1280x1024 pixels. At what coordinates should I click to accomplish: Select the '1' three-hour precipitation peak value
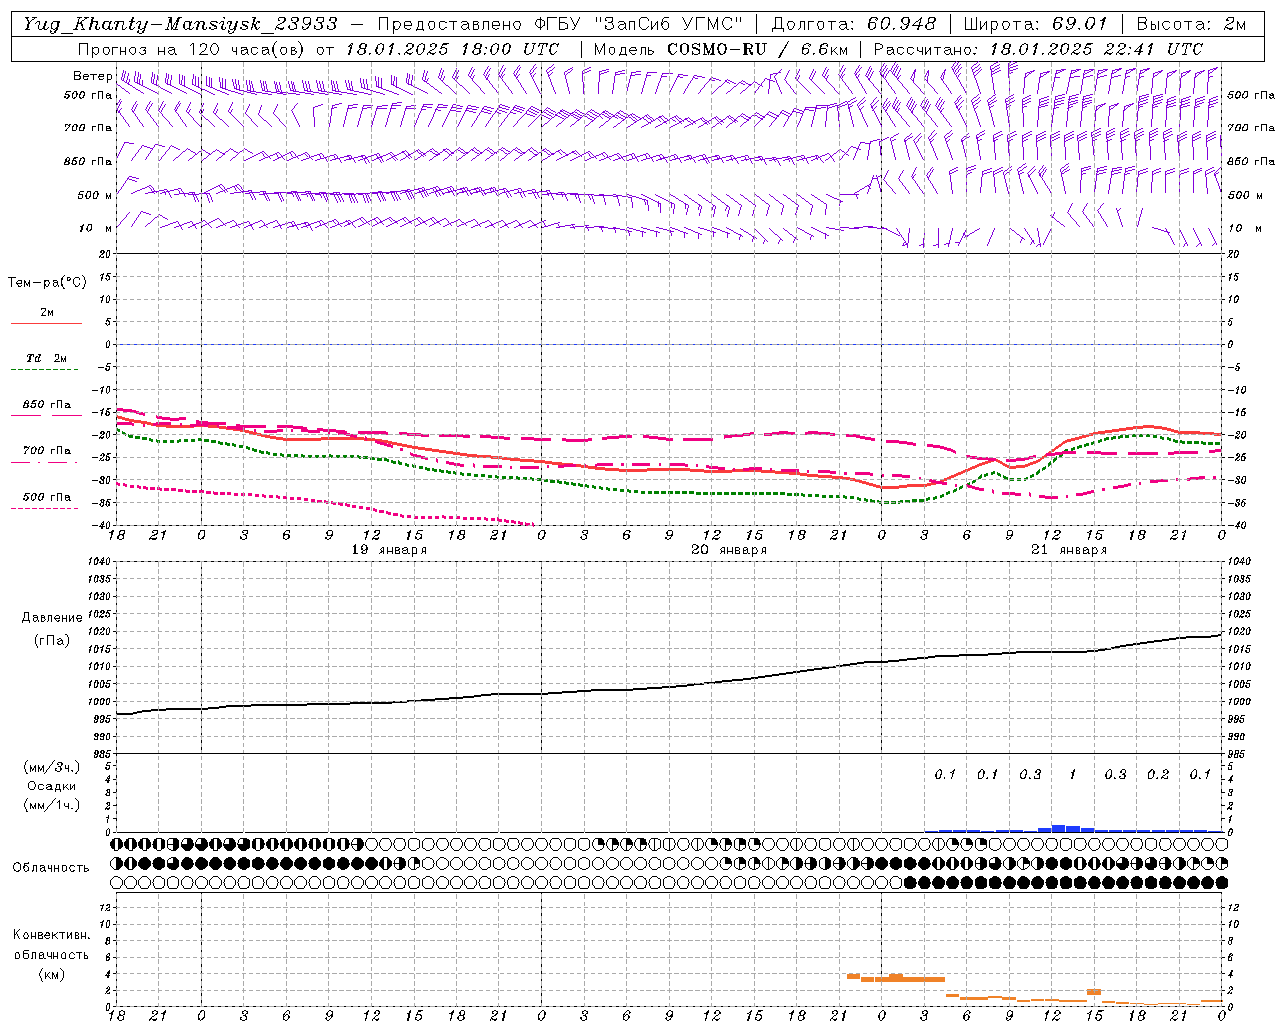tap(1073, 774)
